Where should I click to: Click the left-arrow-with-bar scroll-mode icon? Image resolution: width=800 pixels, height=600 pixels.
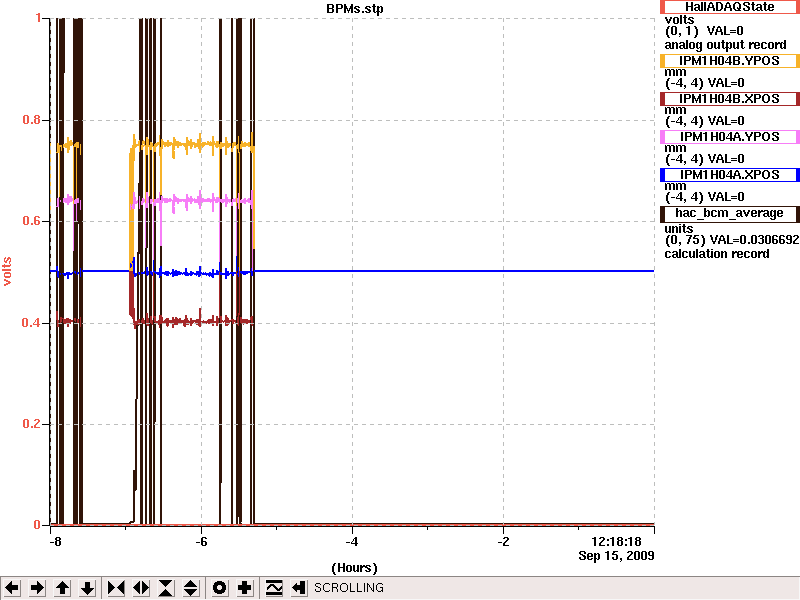click(299, 588)
